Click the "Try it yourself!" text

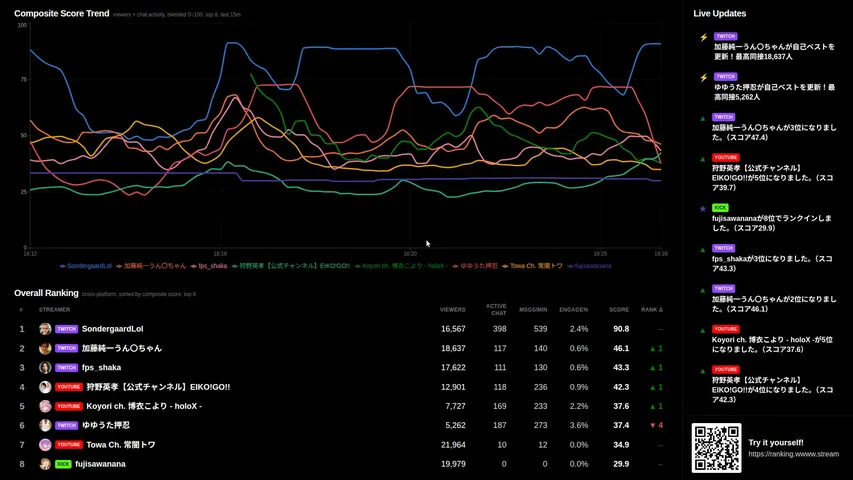pyautogui.click(x=776, y=442)
